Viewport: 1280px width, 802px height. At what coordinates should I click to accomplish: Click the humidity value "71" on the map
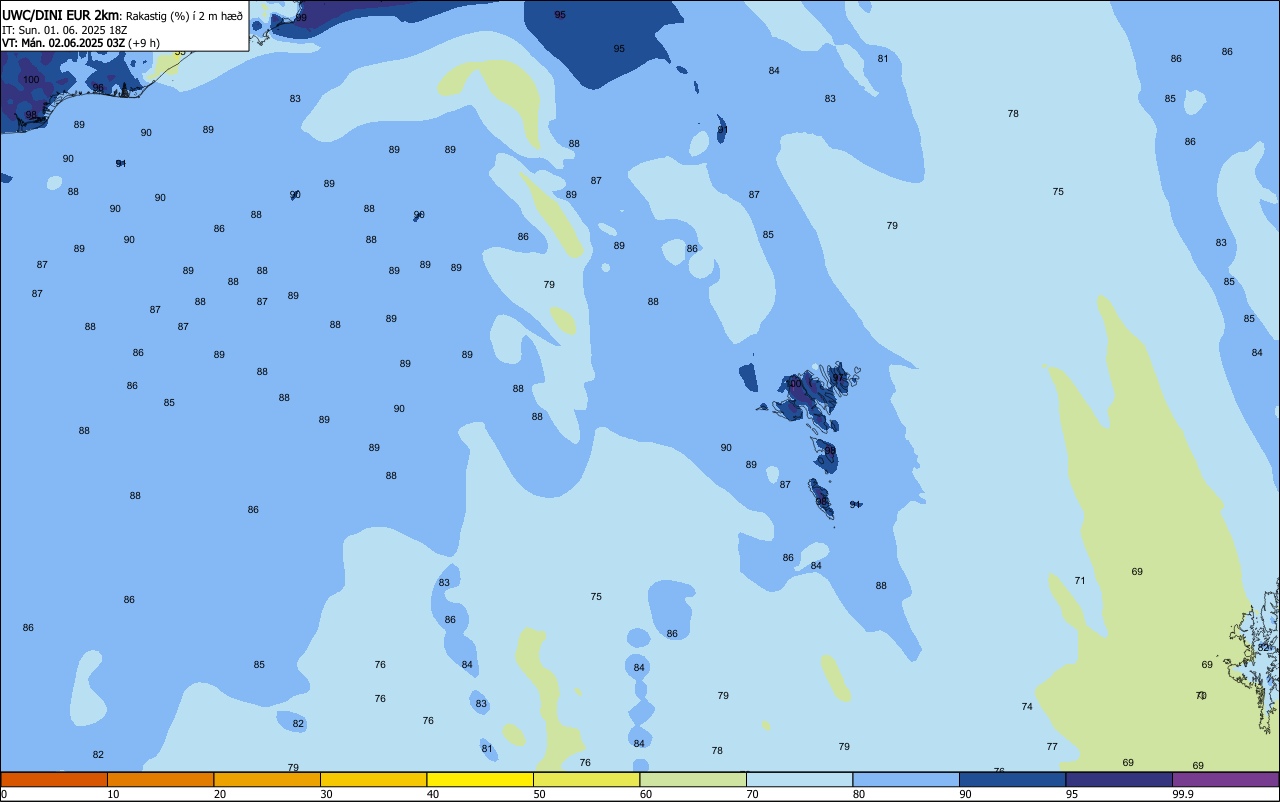click(1080, 580)
